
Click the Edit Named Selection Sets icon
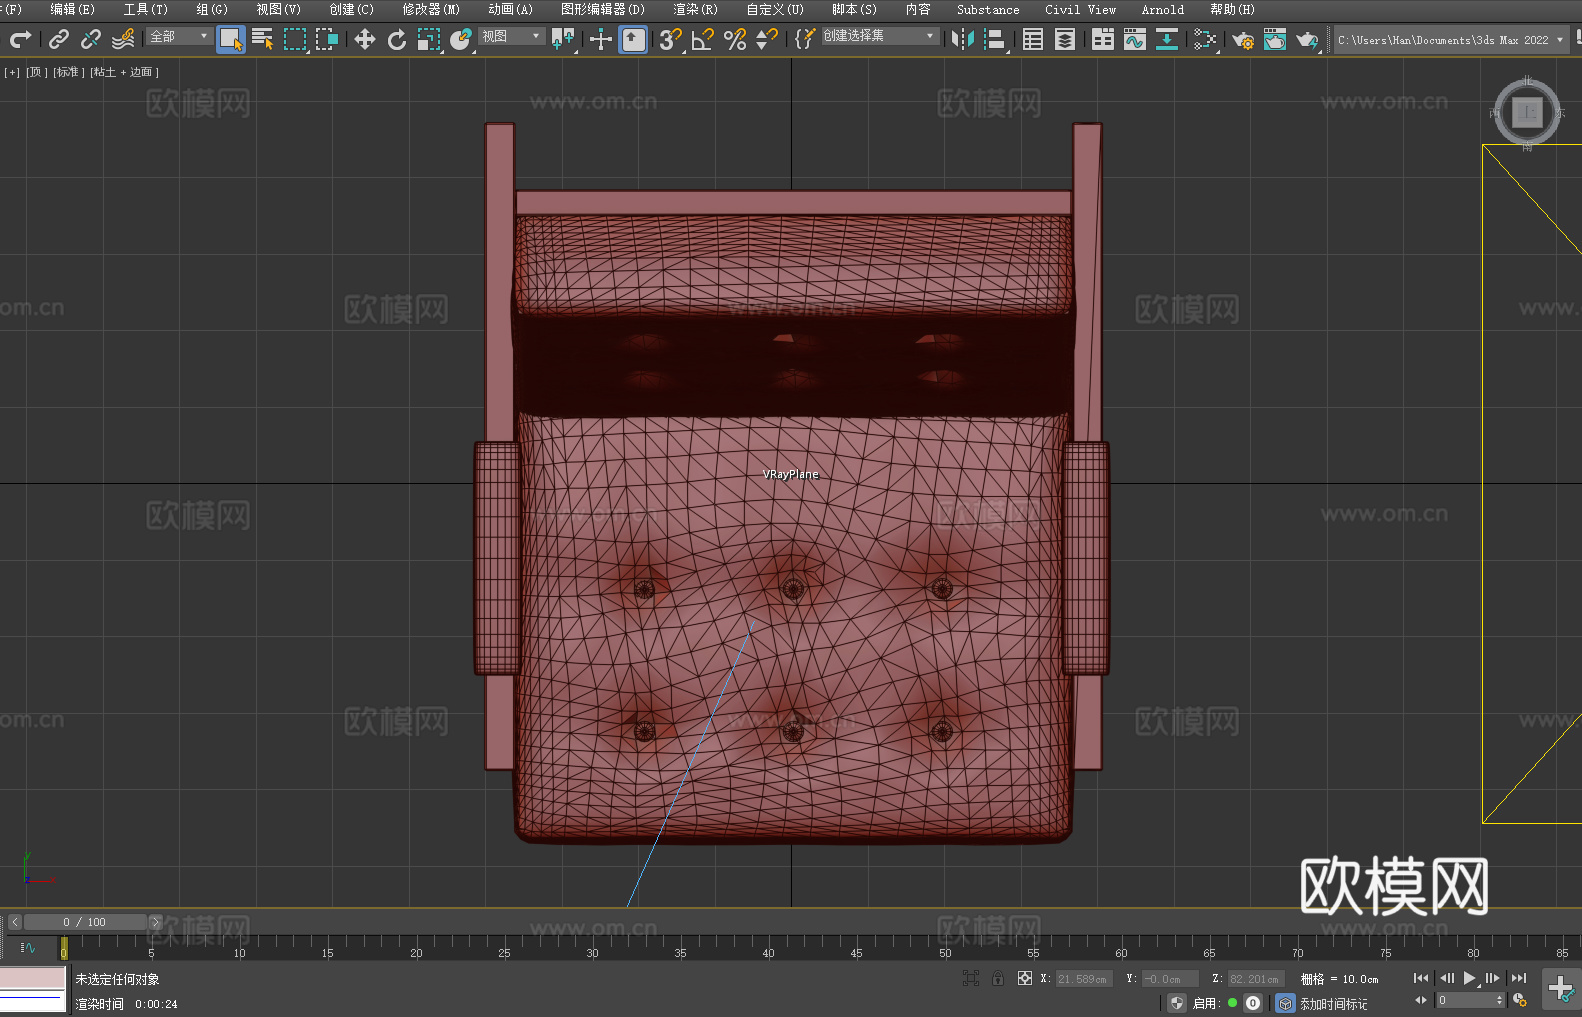805,39
